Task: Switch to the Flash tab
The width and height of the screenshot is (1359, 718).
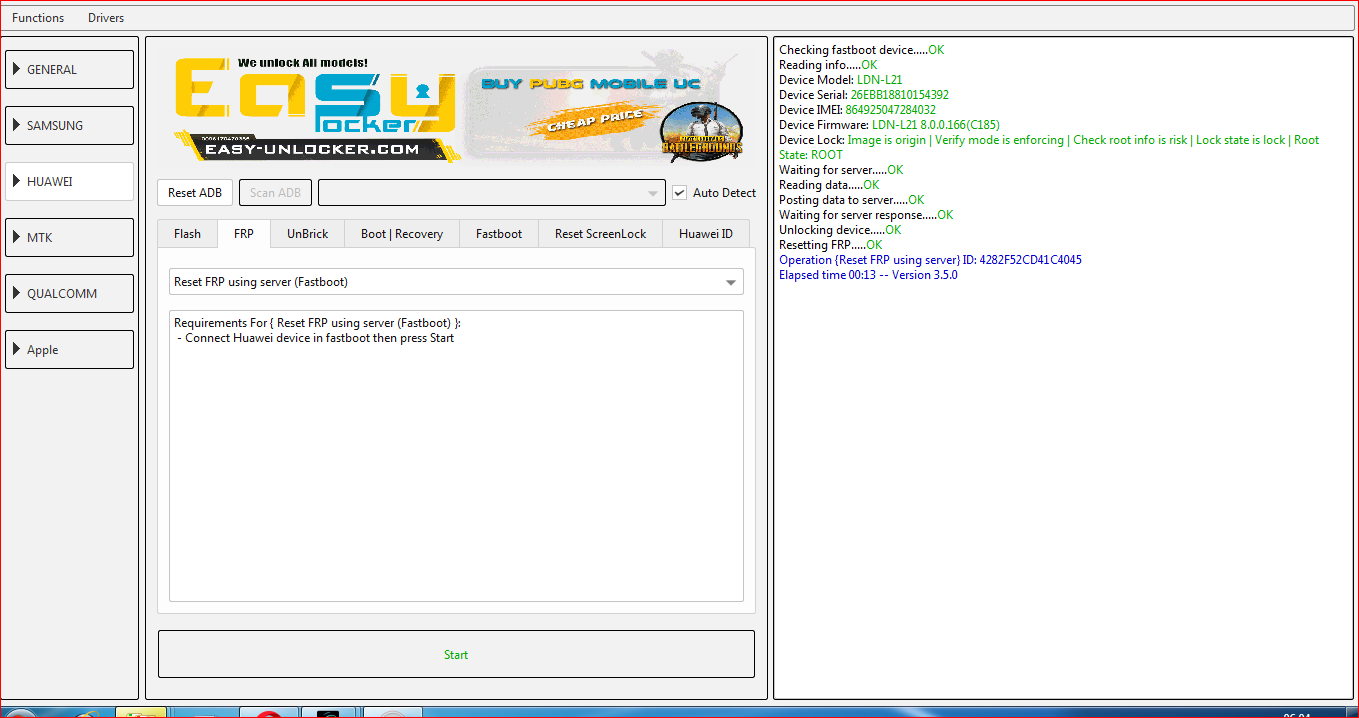Action: point(187,234)
